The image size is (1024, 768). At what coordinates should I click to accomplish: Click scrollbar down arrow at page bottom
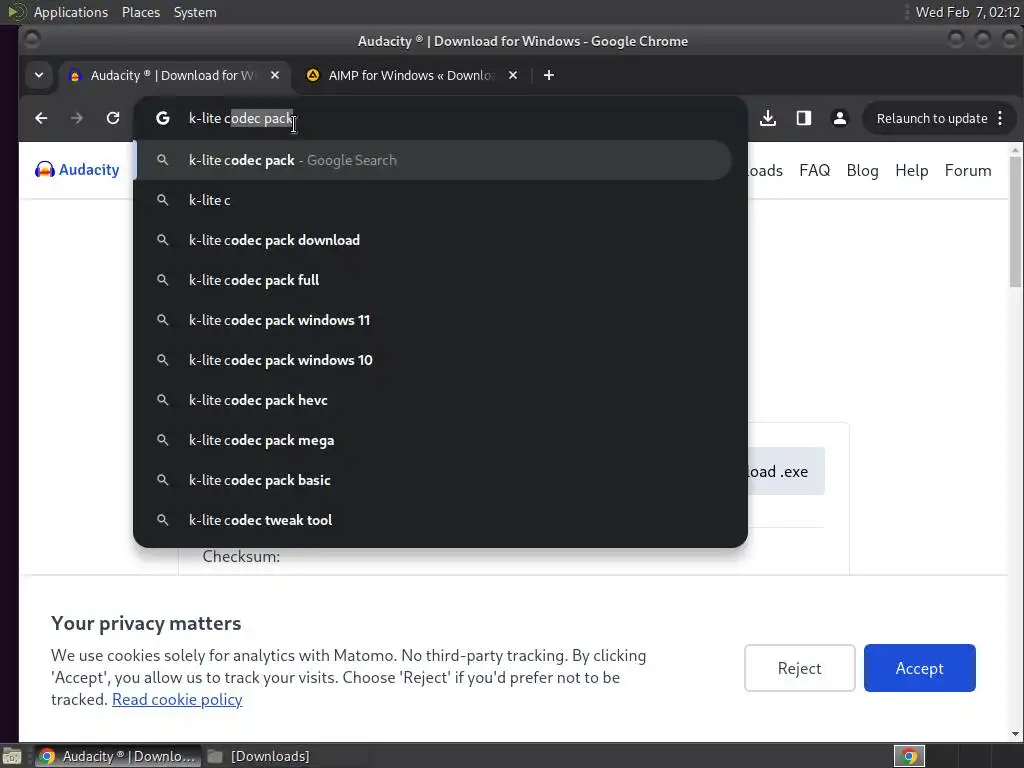point(1015,734)
